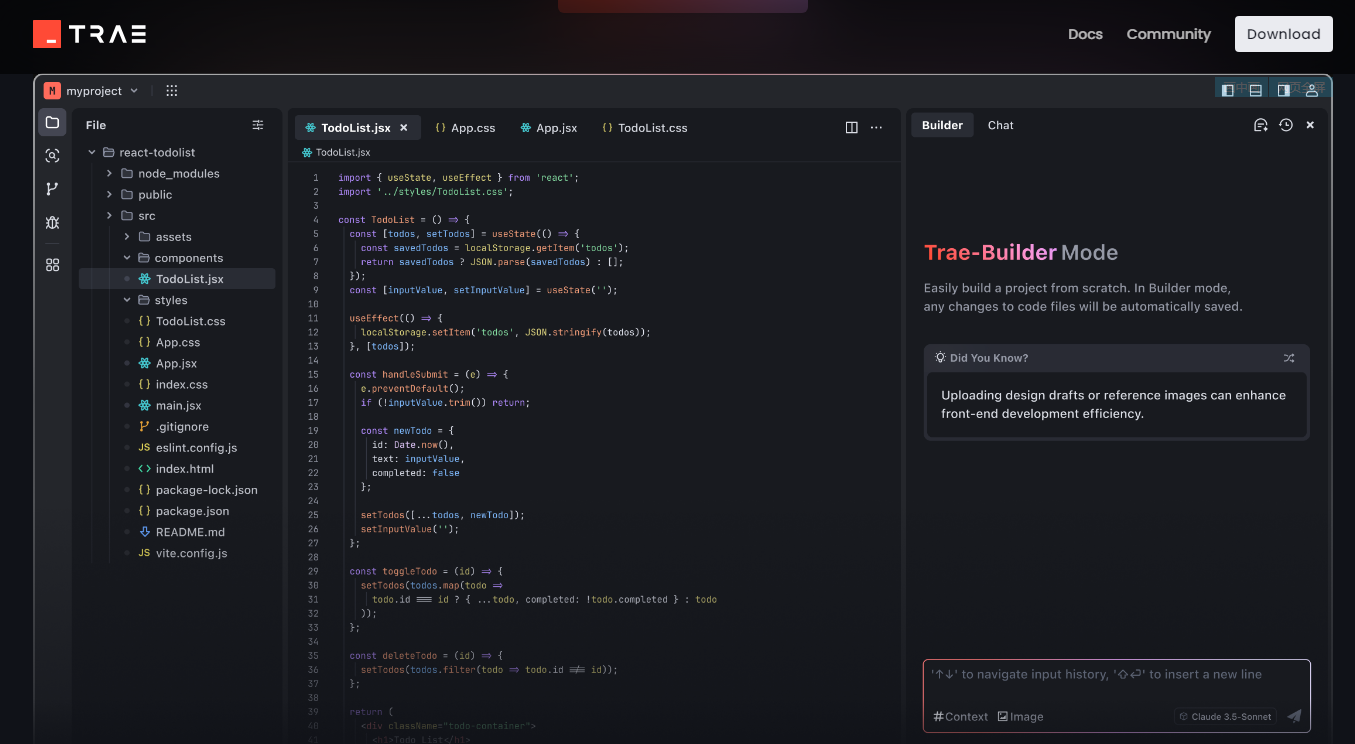
Task: Open the chat history clock icon
Action: (1286, 125)
